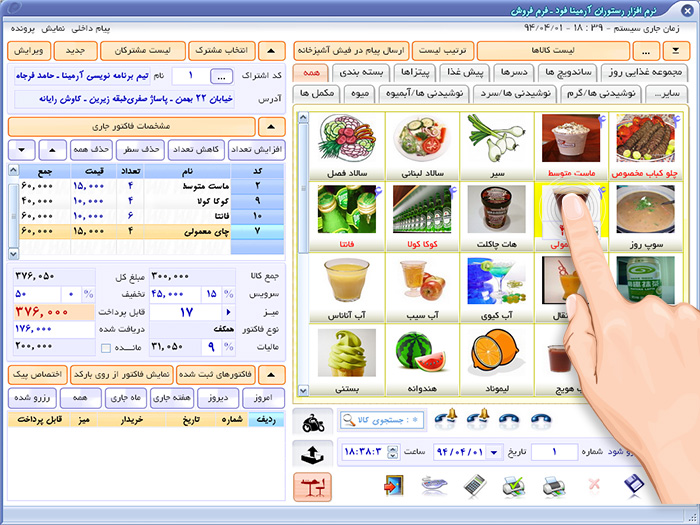
Task: Open the date dropdown arrow
Action: (x=494, y=452)
